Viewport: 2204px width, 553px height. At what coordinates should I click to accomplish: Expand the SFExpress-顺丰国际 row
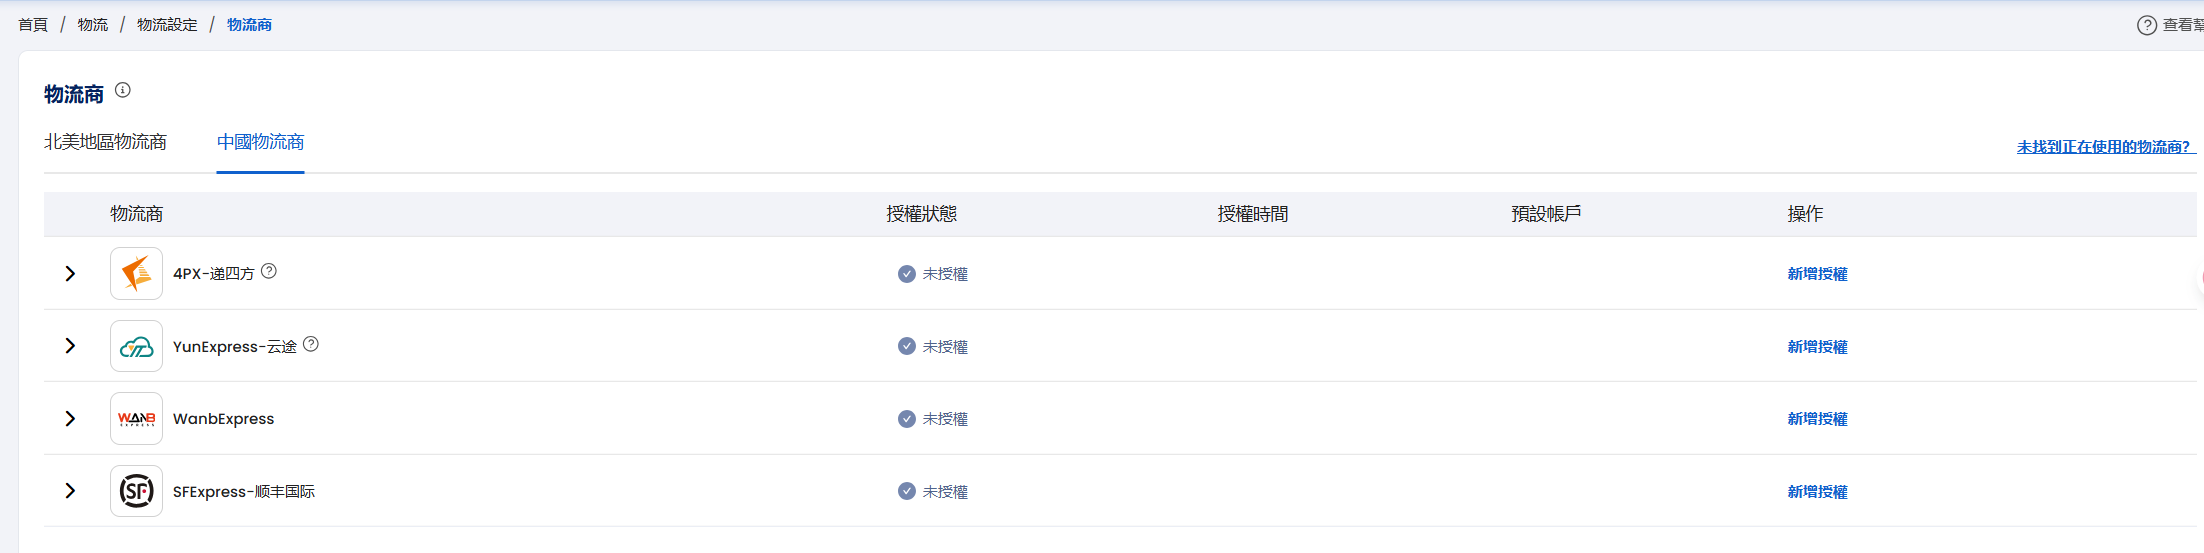point(70,491)
